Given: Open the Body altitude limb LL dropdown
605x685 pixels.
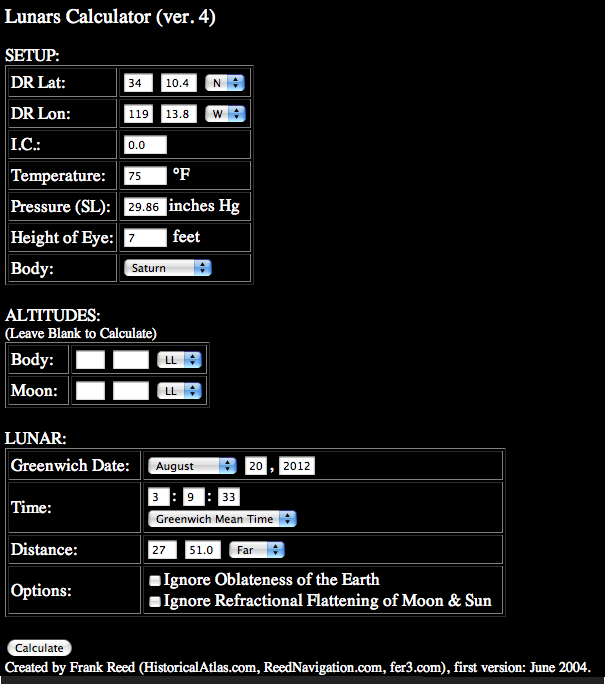Looking at the screenshot, I should click(x=180, y=359).
